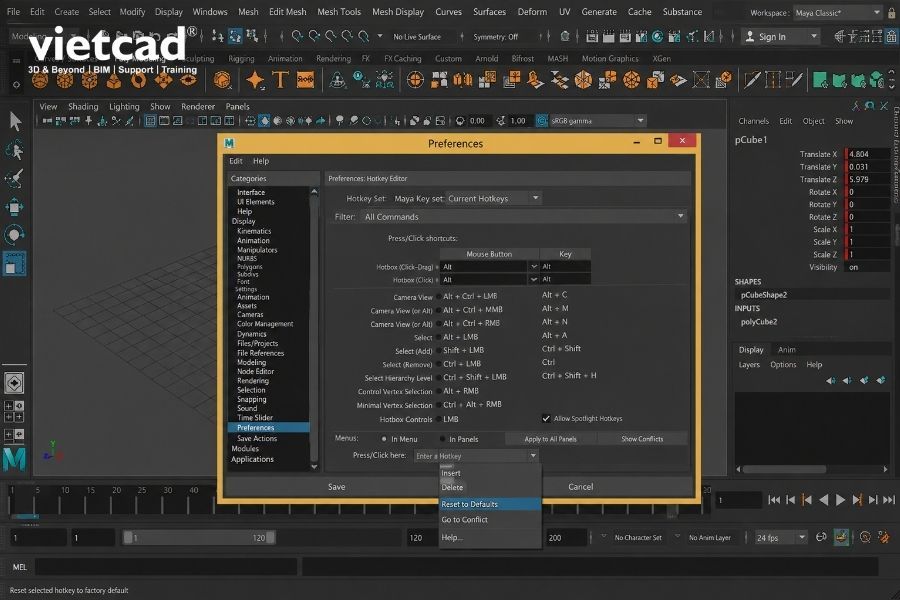Play the animation forwards
Image resolution: width=900 pixels, height=600 pixels.
coord(840,500)
